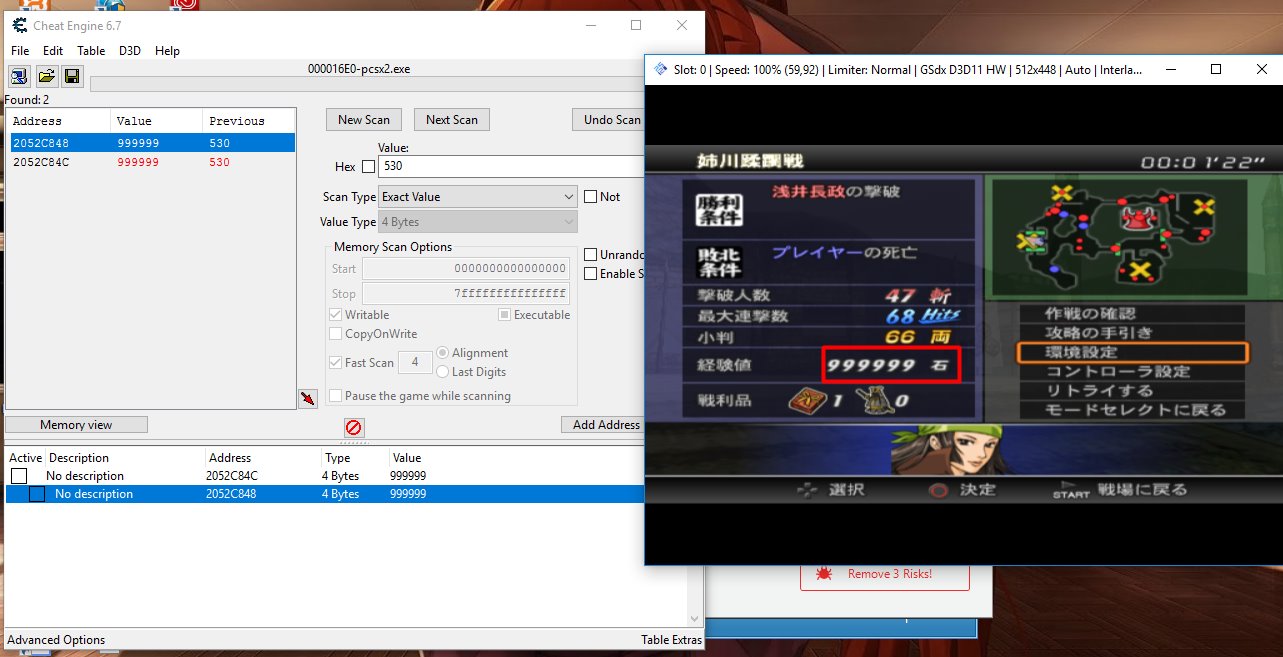Open the Edit menu

click(x=53, y=51)
